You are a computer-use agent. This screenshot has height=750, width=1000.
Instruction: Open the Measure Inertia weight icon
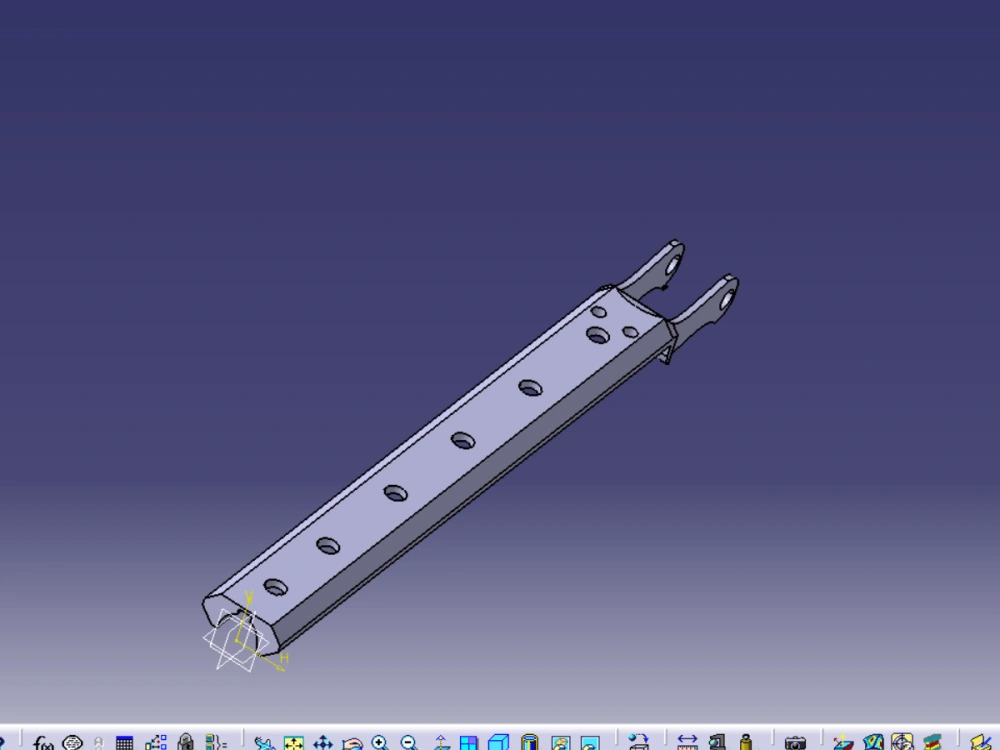coord(746,743)
